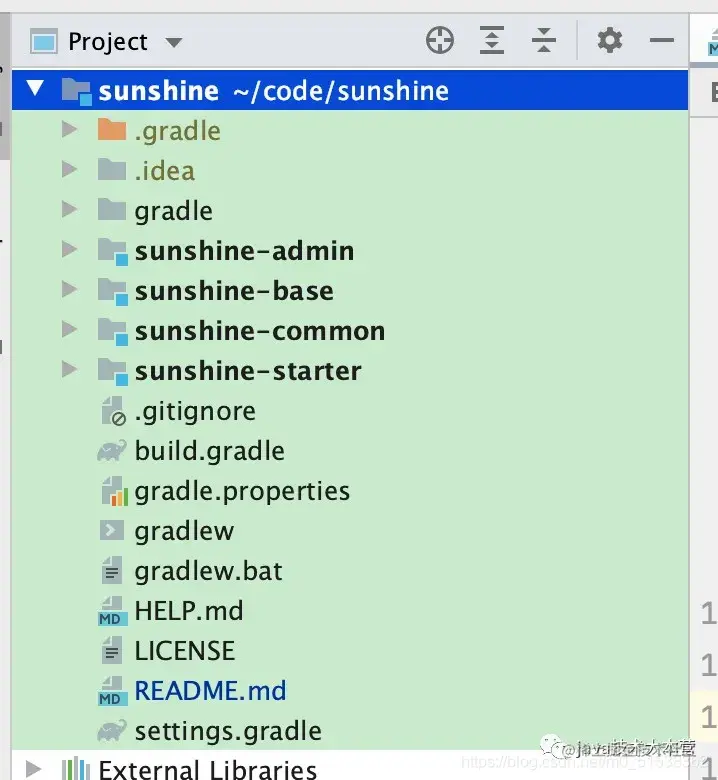
Task: Click the locate/select opened file crosshair icon
Action: [x=440, y=40]
